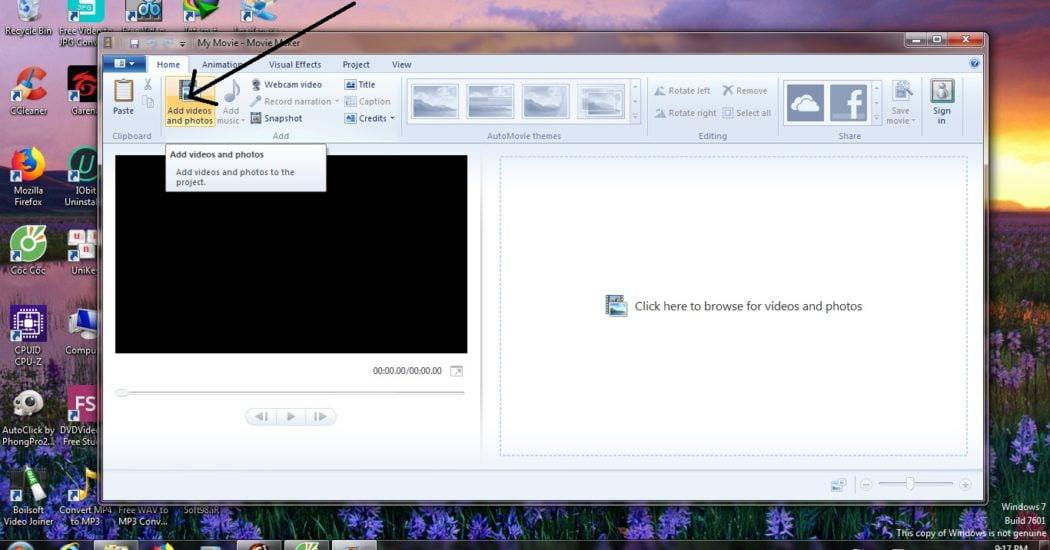Open the Movie Maker file menu button
1050x550 pixels.
[123, 64]
